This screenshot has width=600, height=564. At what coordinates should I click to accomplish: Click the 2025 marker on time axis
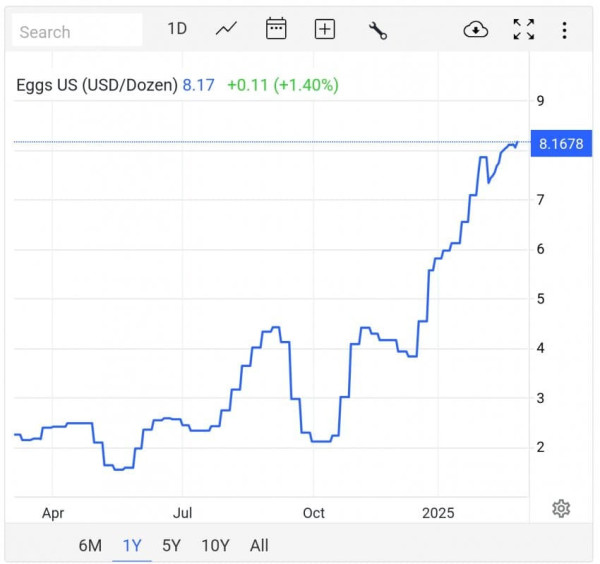pyautogui.click(x=438, y=513)
